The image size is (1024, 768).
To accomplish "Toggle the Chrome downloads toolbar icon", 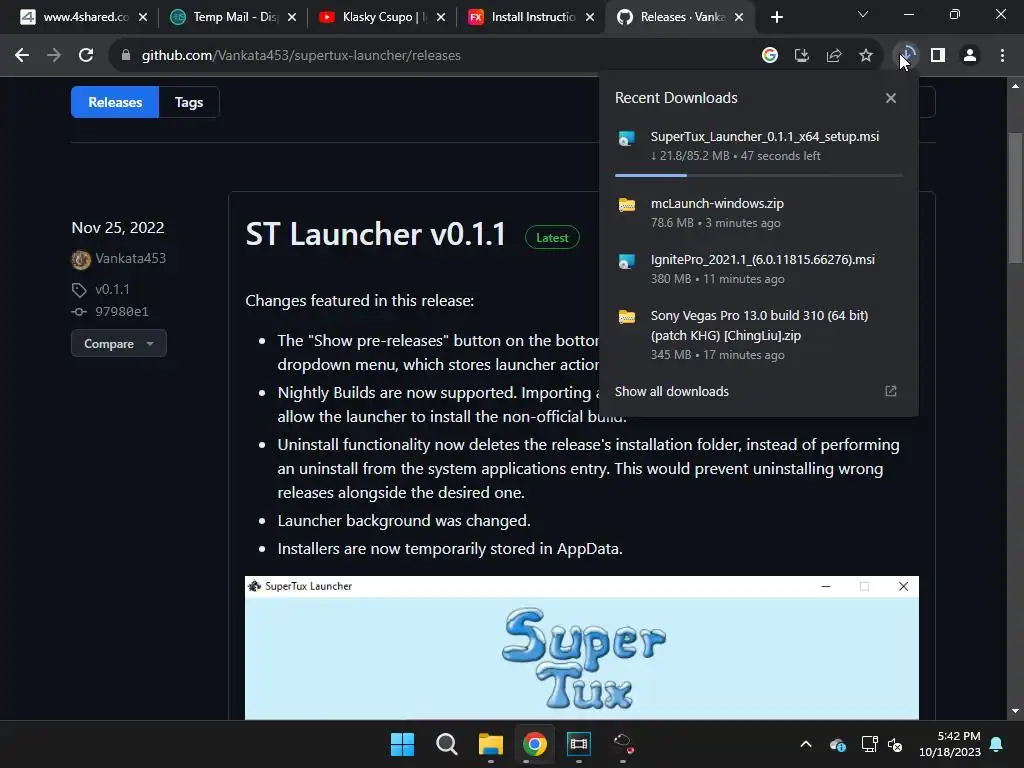I will 906,56.
